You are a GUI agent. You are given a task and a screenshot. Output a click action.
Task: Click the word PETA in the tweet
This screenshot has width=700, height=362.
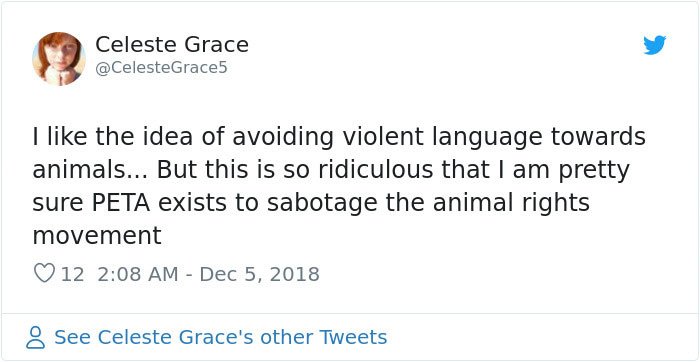pos(121,202)
